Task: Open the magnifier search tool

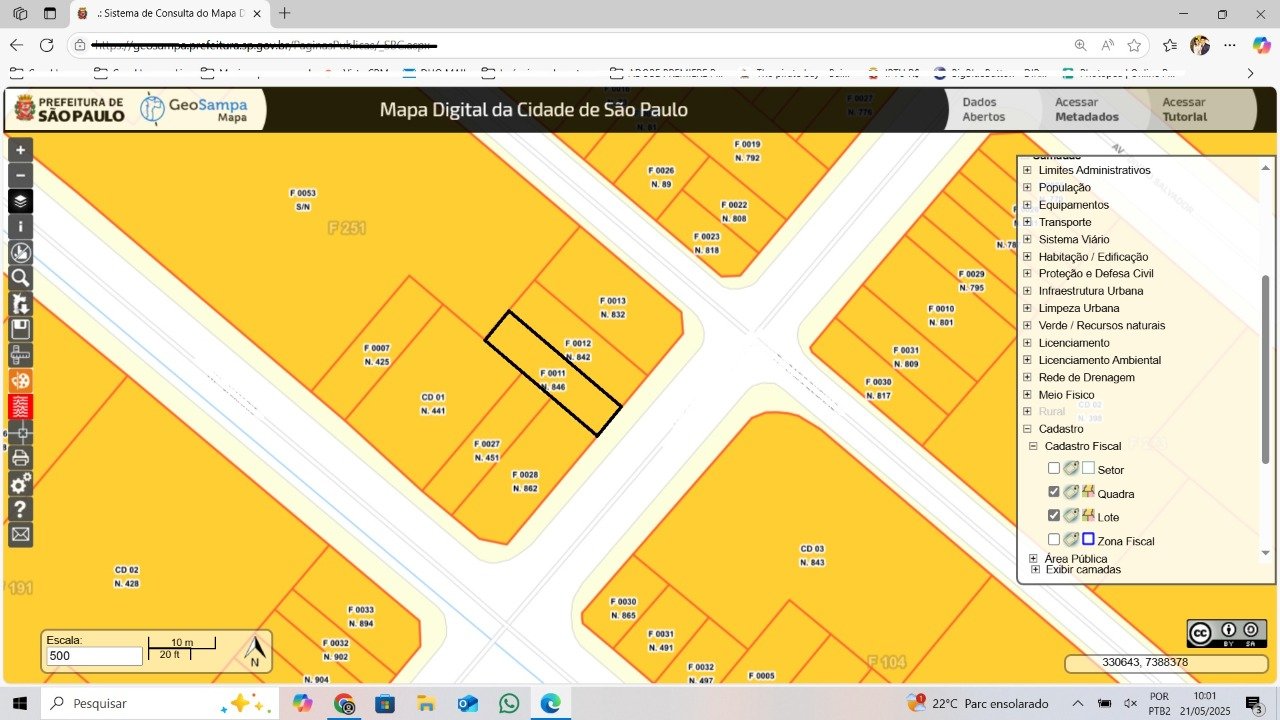Action: [x=20, y=278]
